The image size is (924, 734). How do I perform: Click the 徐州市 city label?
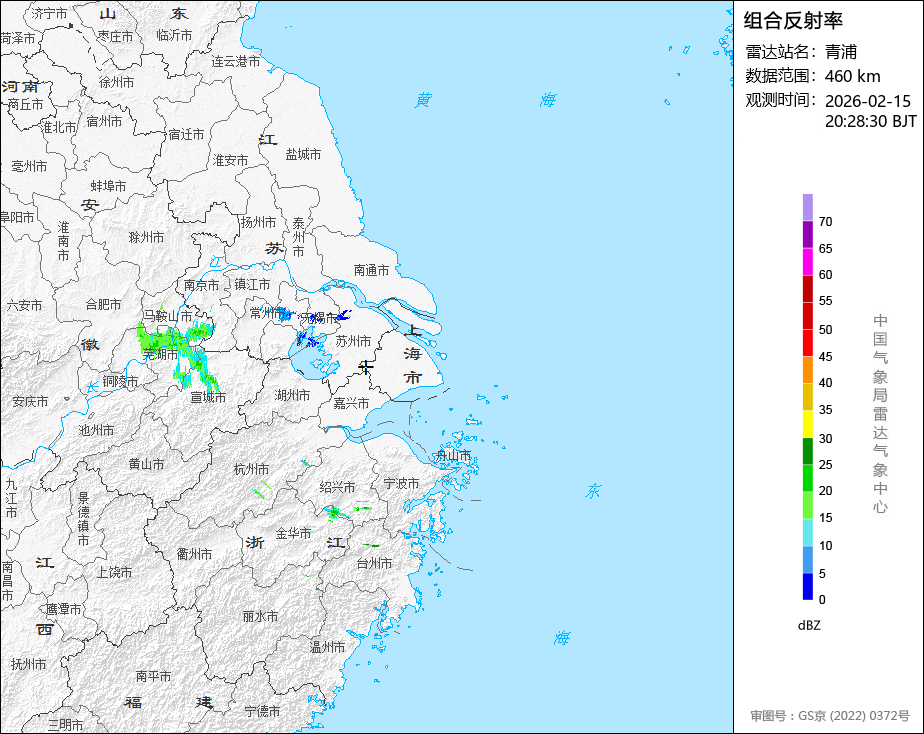(116, 82)
